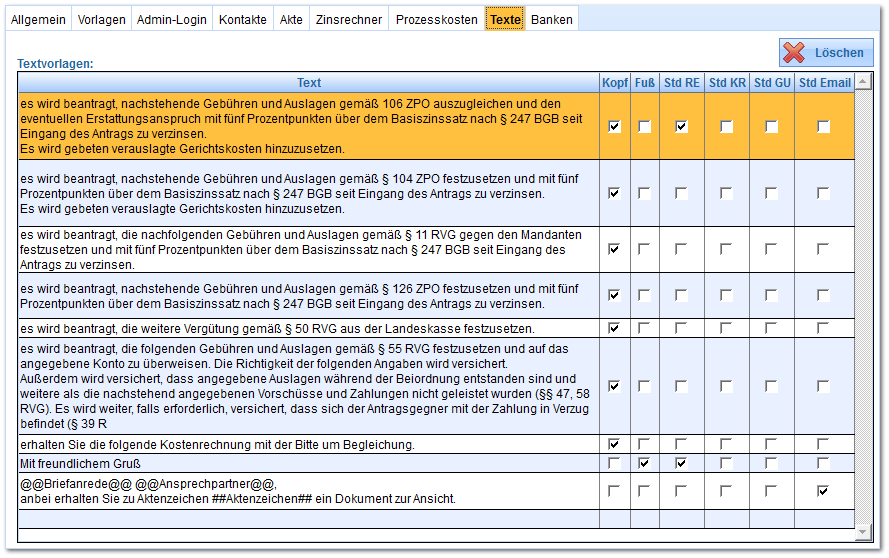The image size is (889, 558).
Task: Click the red X Löschen icon
Action: pyautogui.click(x=794, y=53)
